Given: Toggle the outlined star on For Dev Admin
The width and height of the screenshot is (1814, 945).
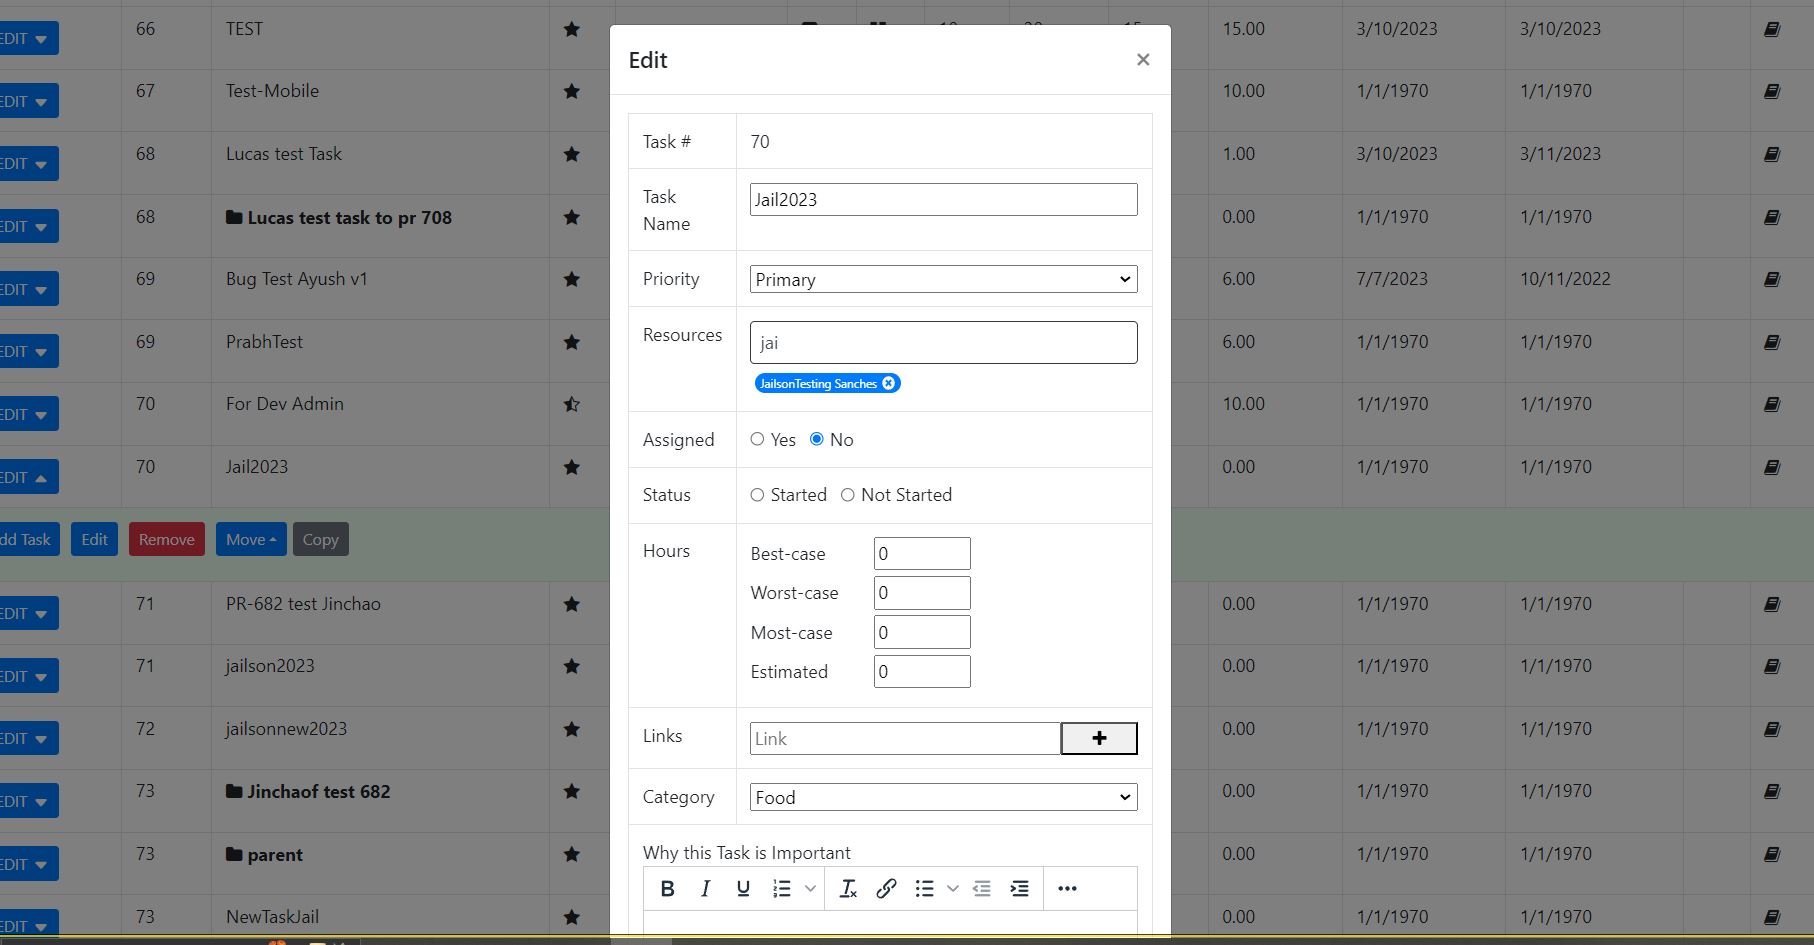Looking at the screenshot, I should click(x=572, y=404).
